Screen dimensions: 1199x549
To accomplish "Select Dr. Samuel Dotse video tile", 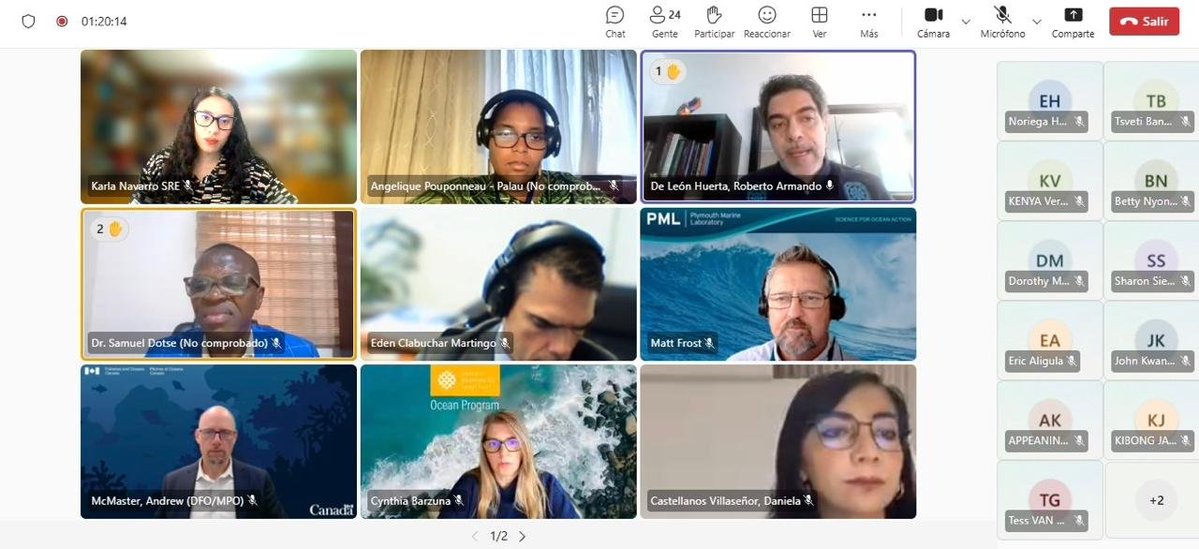I will coord(219,284).
